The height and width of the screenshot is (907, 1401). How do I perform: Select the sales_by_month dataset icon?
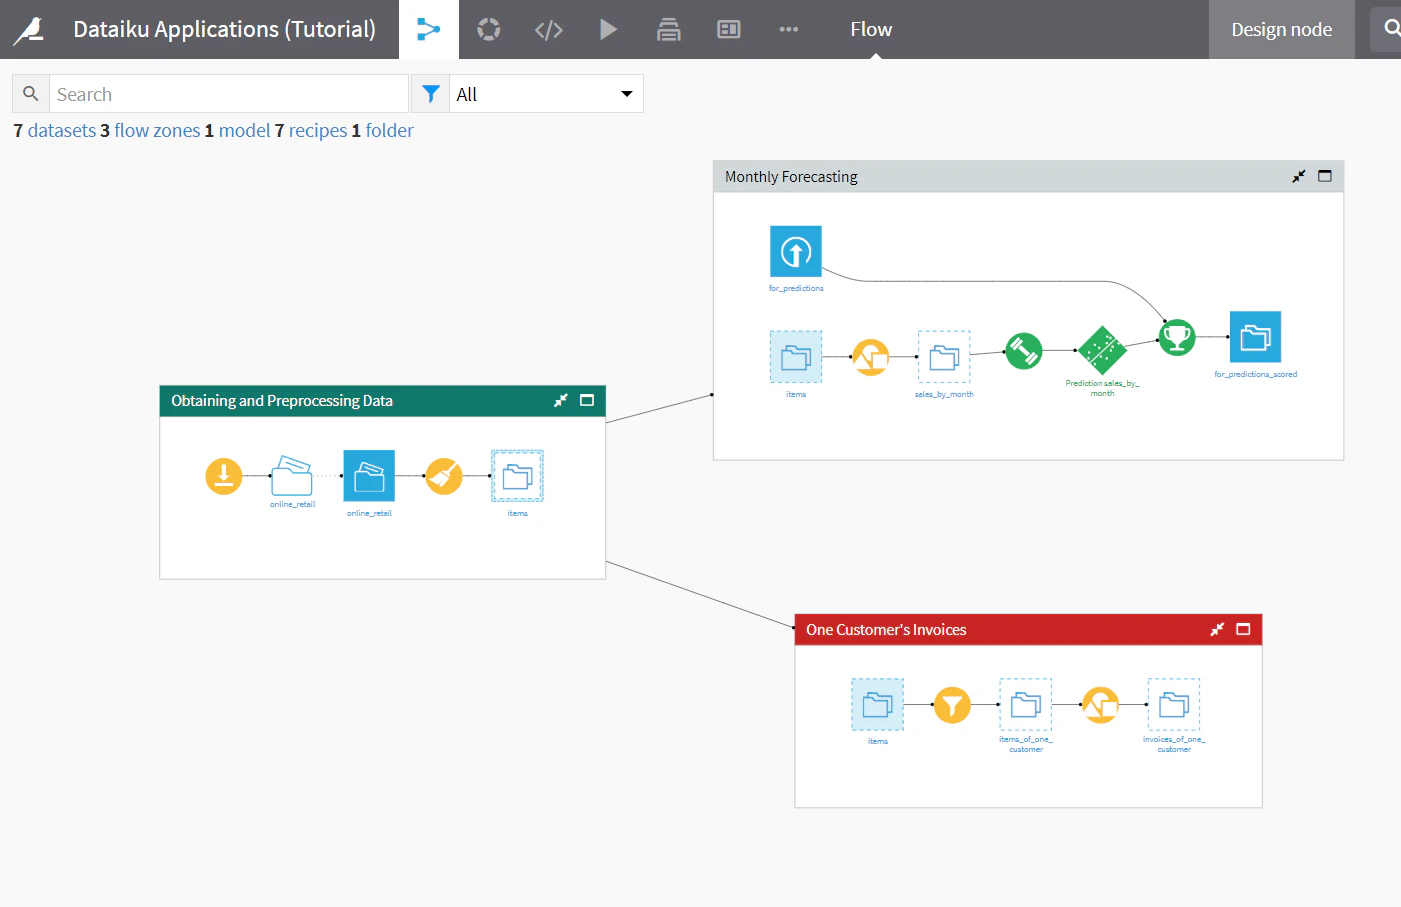[x=944, y=357]
